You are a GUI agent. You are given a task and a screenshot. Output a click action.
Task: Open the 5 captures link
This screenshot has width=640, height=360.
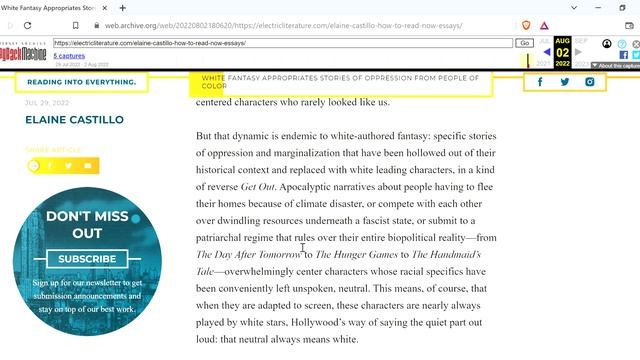coord(69,56)
